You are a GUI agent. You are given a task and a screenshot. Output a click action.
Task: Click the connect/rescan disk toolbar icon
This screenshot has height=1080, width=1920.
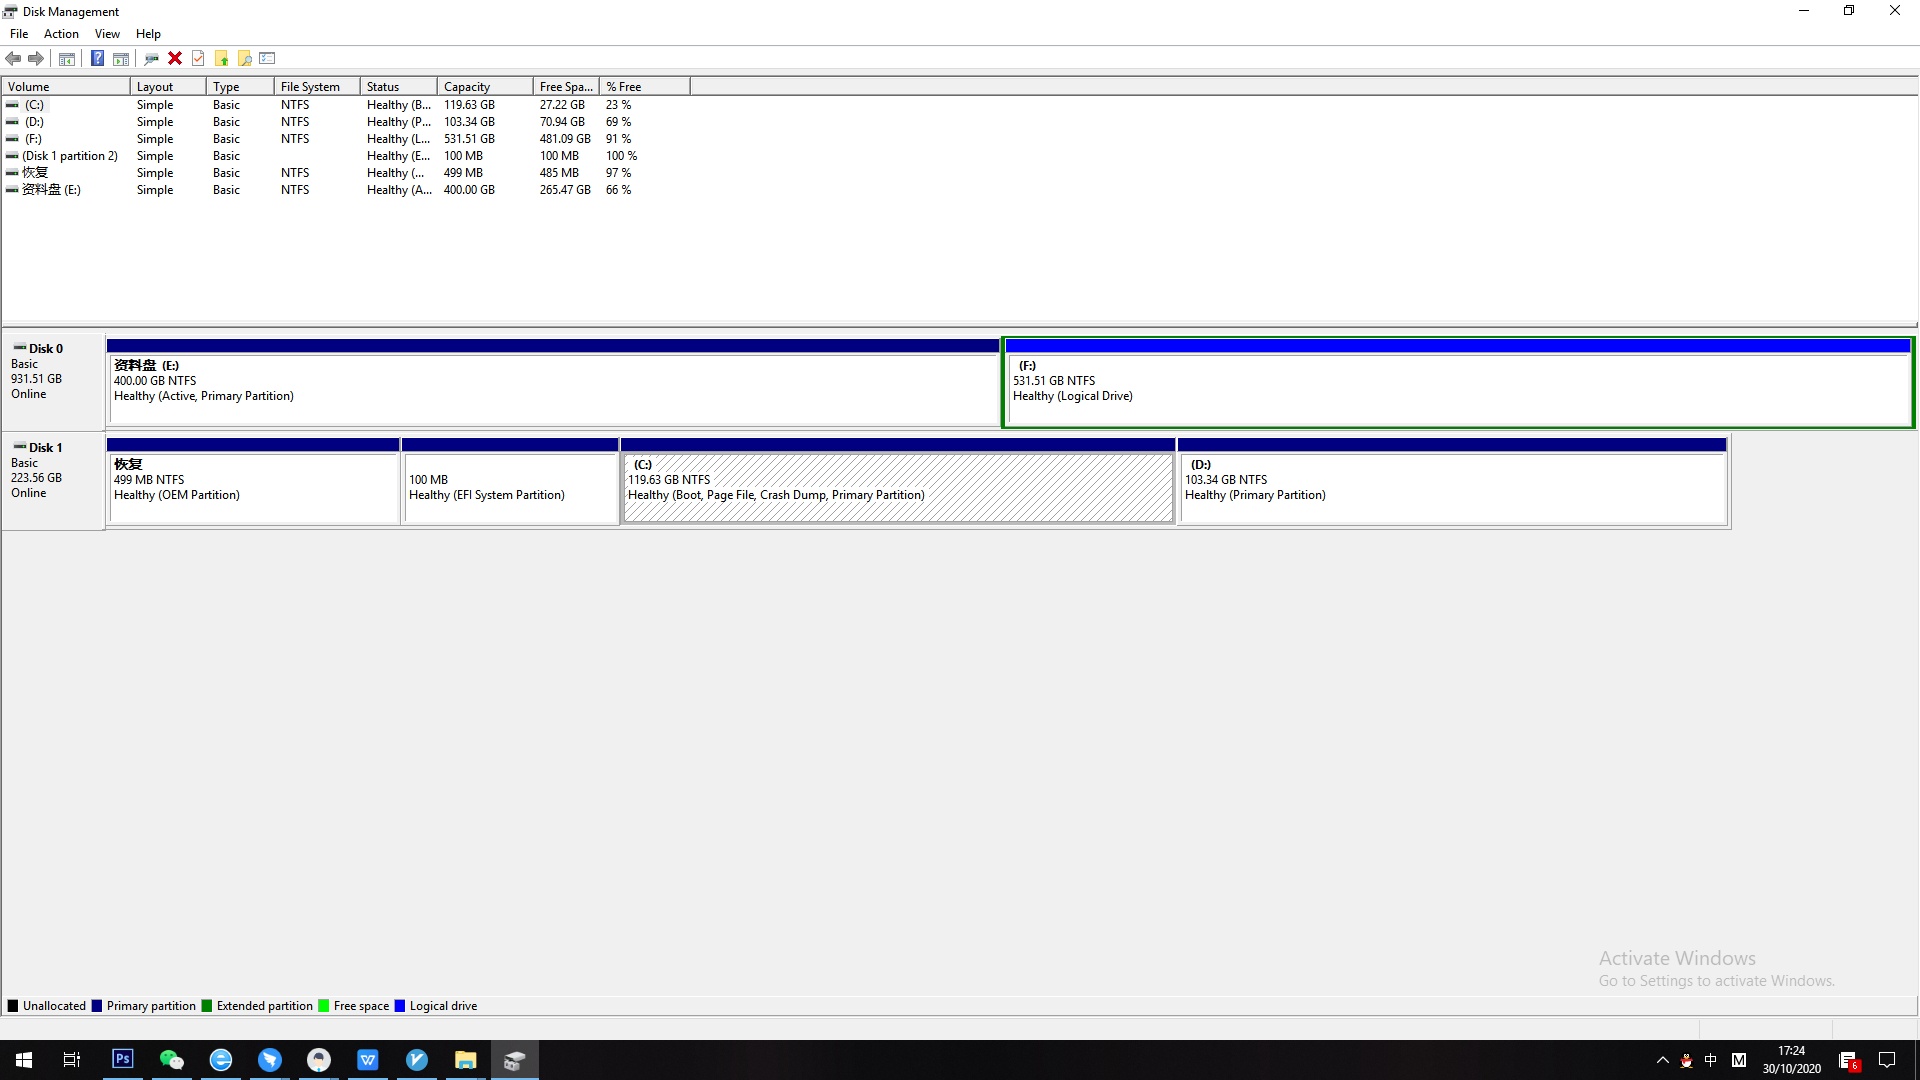151,58
